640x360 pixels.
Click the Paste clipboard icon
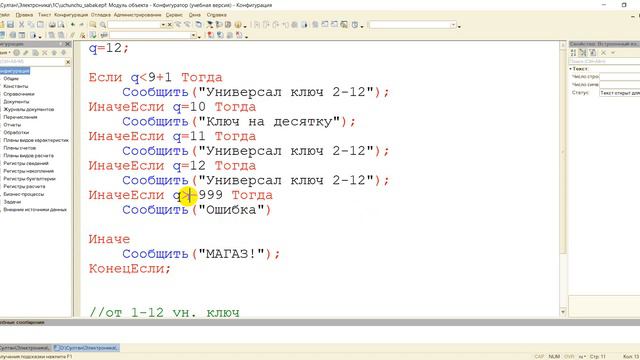[x=40, y=24]
